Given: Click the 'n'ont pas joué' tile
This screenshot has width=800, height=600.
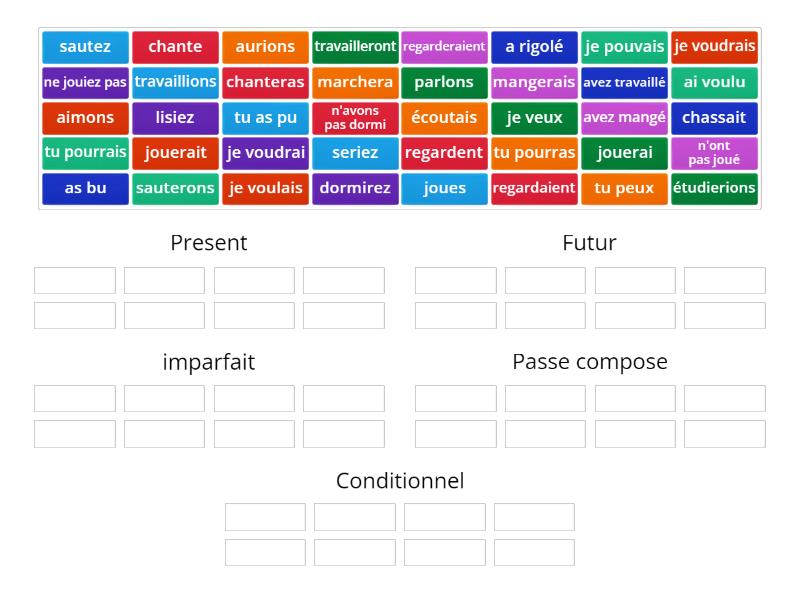Looking at the screenshot, I should [x=714, y=153].
